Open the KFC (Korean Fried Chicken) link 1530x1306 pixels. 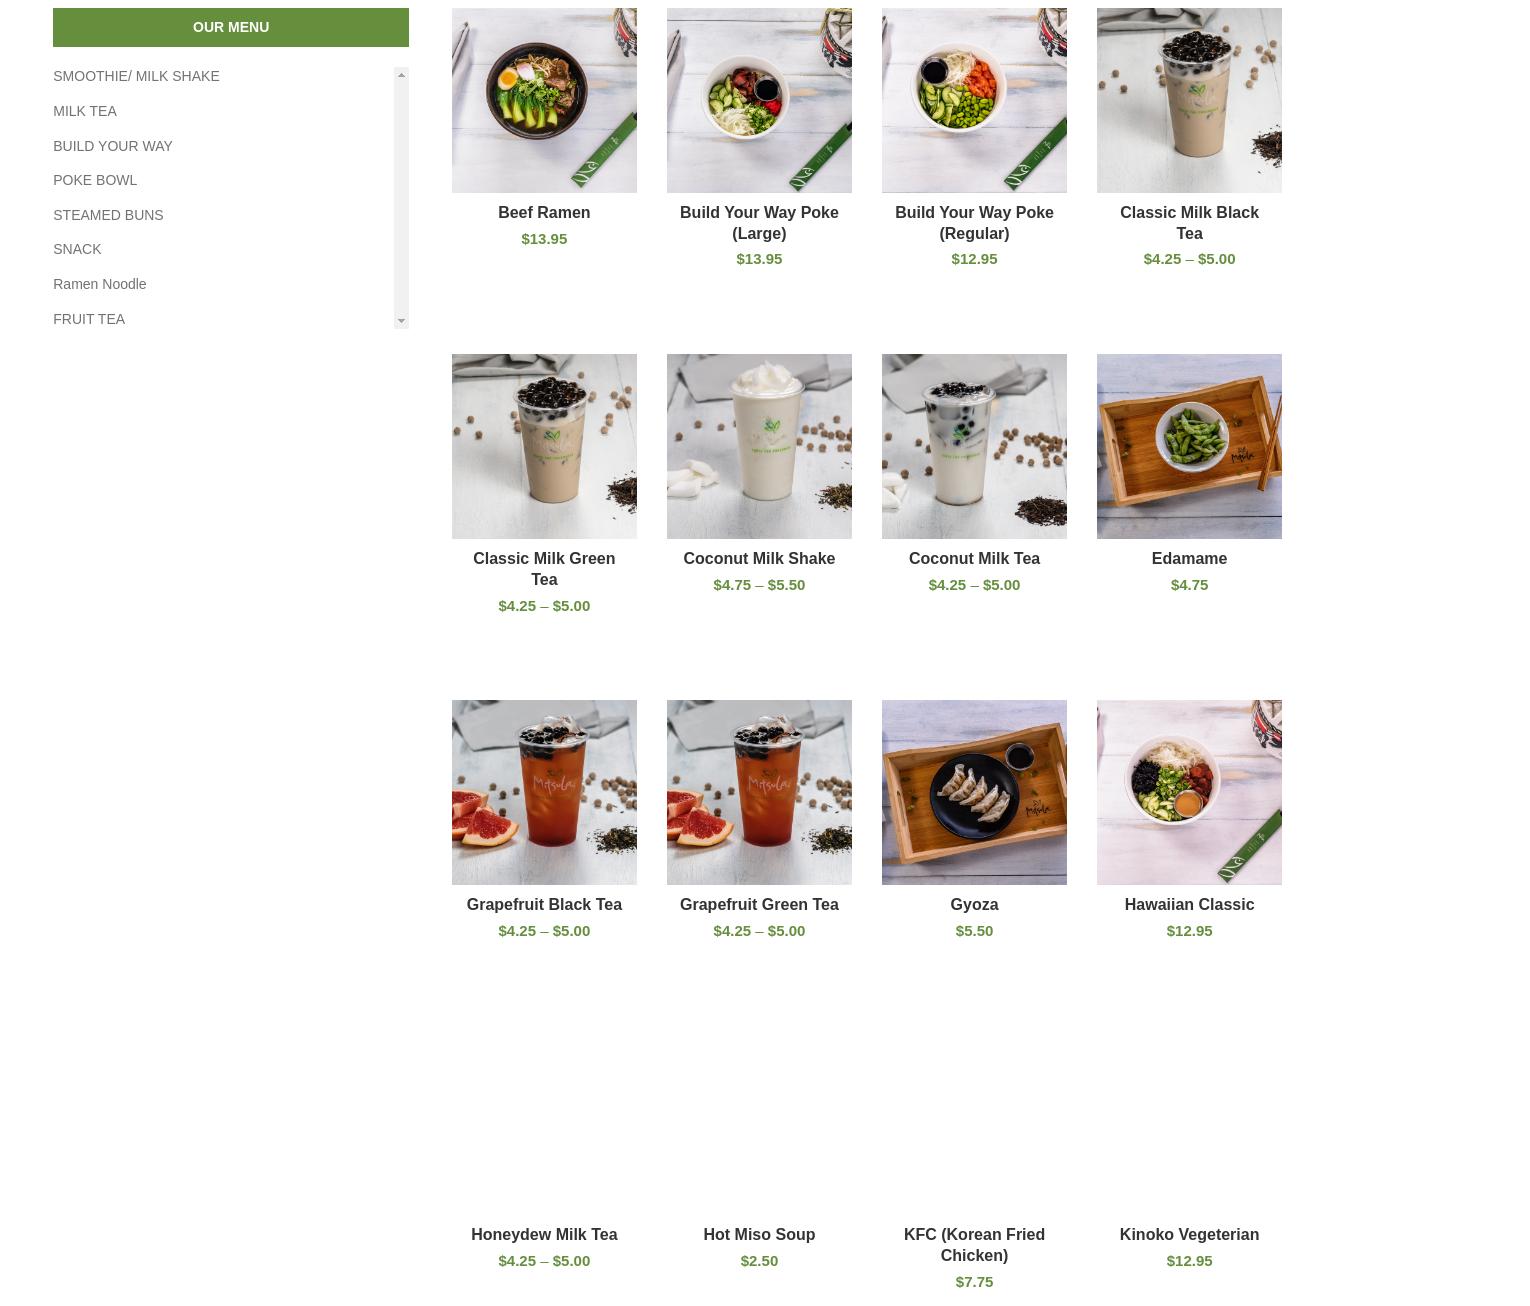click(974, 1245)
